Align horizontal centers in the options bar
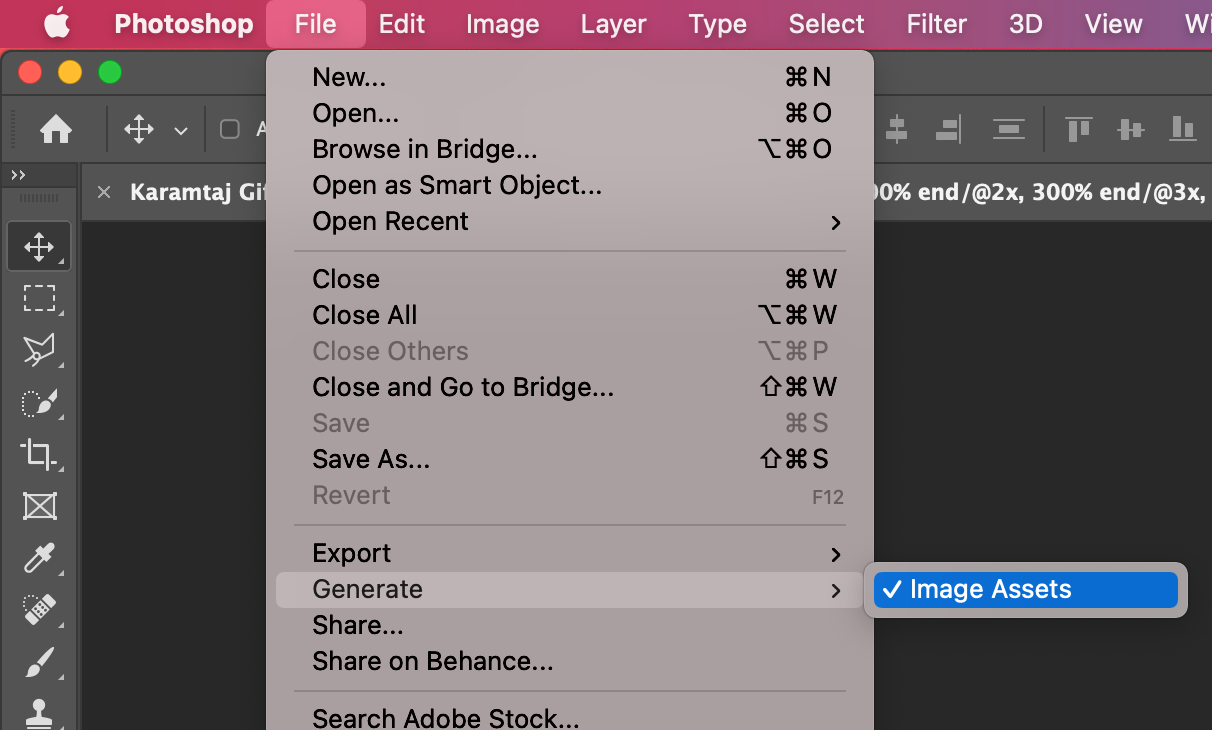 coord(896,129)
